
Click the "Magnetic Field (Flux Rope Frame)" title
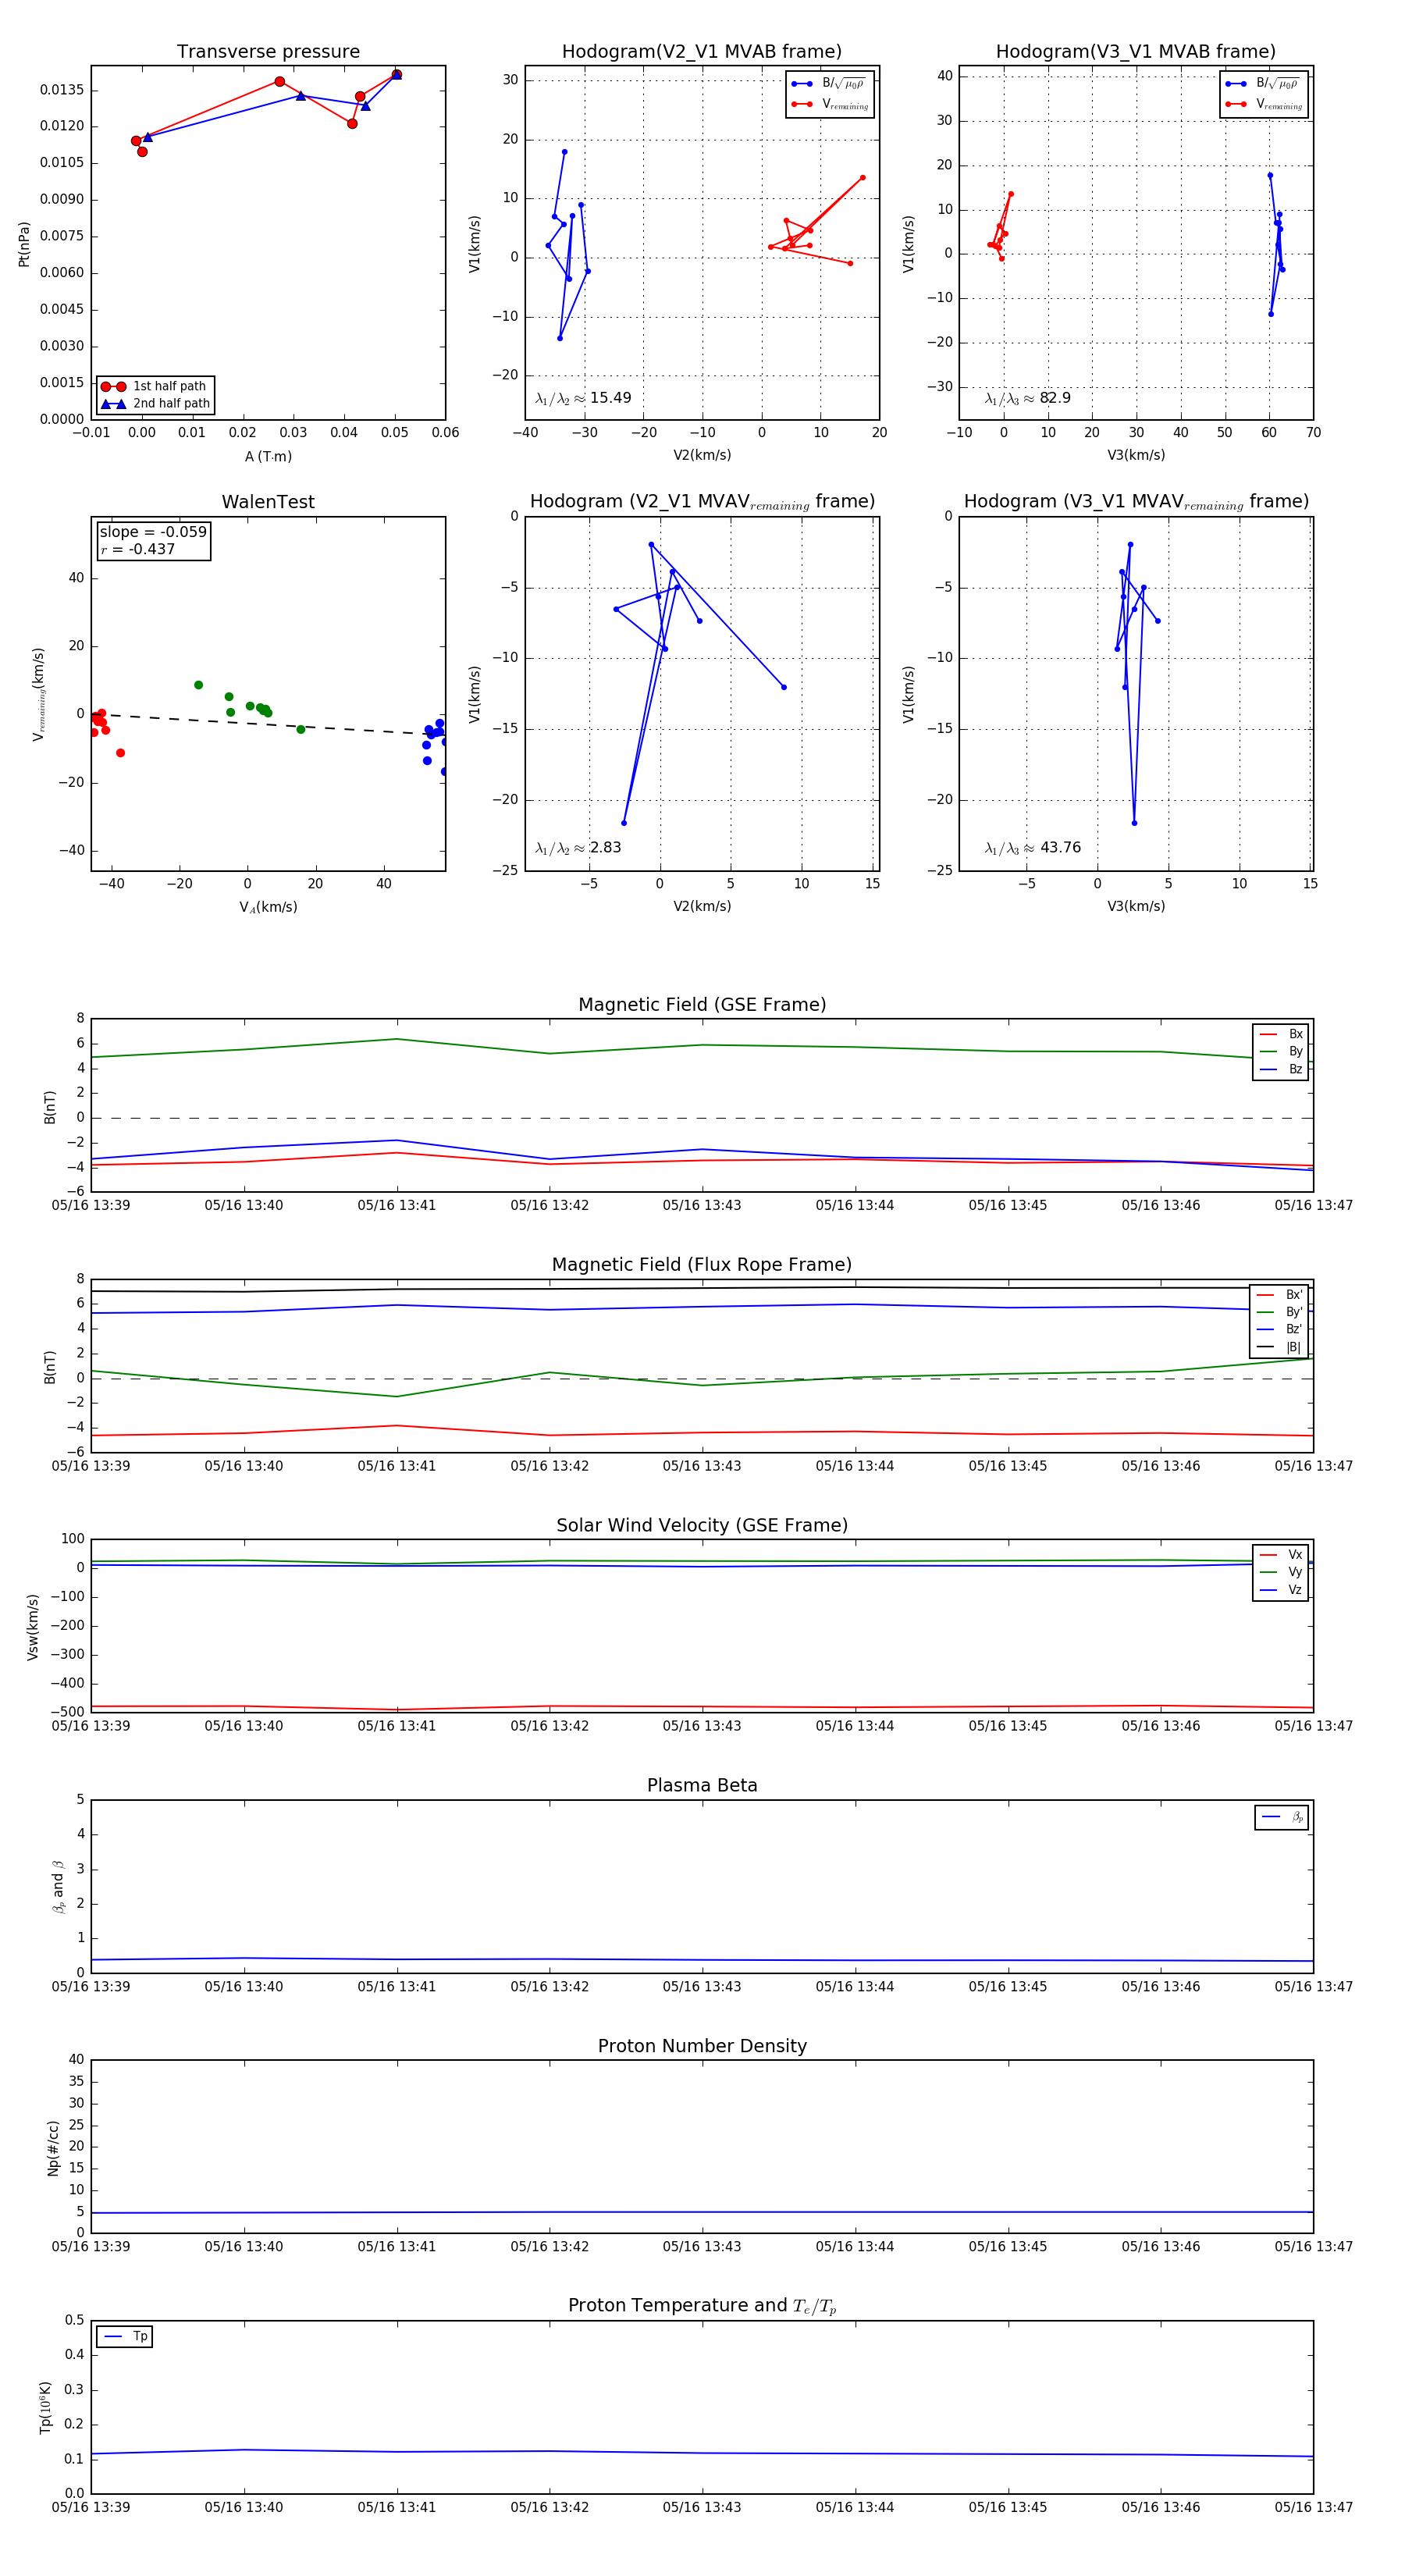702,1265
